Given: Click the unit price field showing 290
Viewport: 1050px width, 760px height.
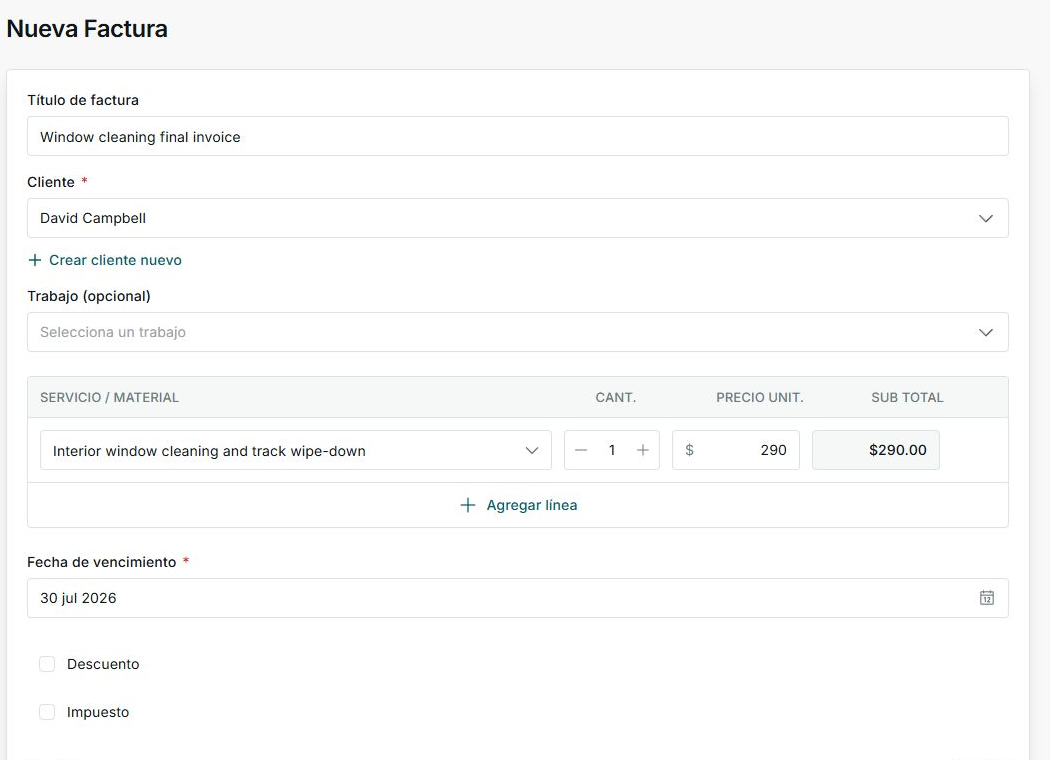Looking at the screenshot, I should 736,451.
